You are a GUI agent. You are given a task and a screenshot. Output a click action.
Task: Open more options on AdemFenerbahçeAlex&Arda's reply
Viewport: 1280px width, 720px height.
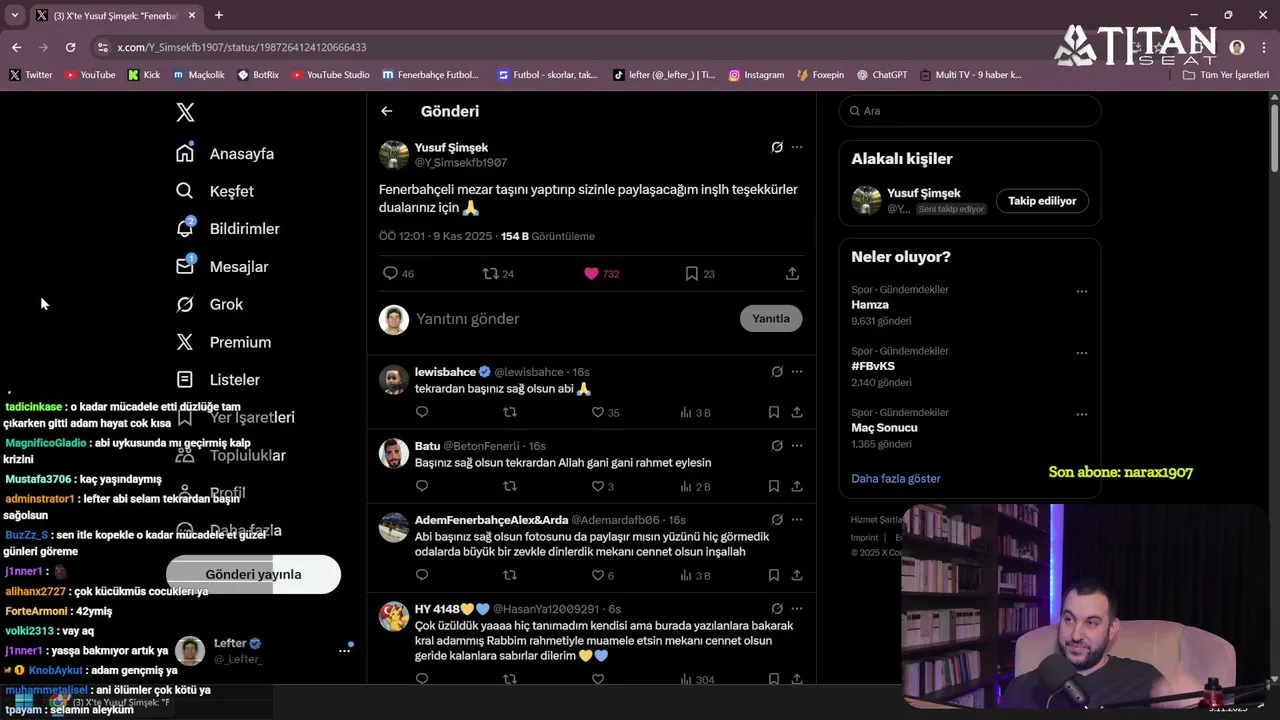pyautogui.click(x=797, y=520)
